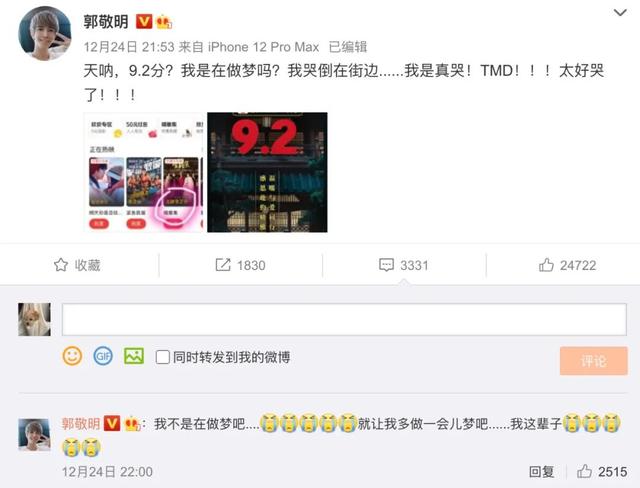This screenshot has width=640, height=488.
Task: Like the comment with 2515 thumbs-up
Action: [584, 471]
